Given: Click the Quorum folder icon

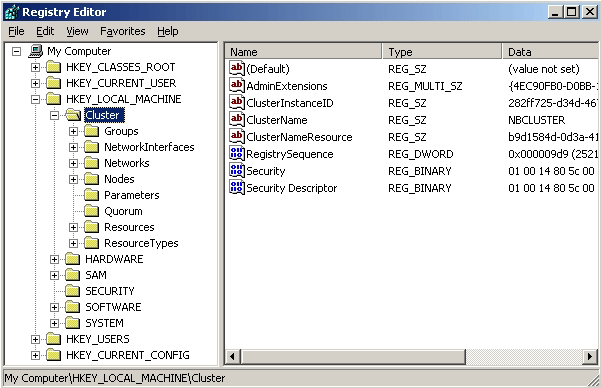Looking at the screenshot, I should [92, 211].
